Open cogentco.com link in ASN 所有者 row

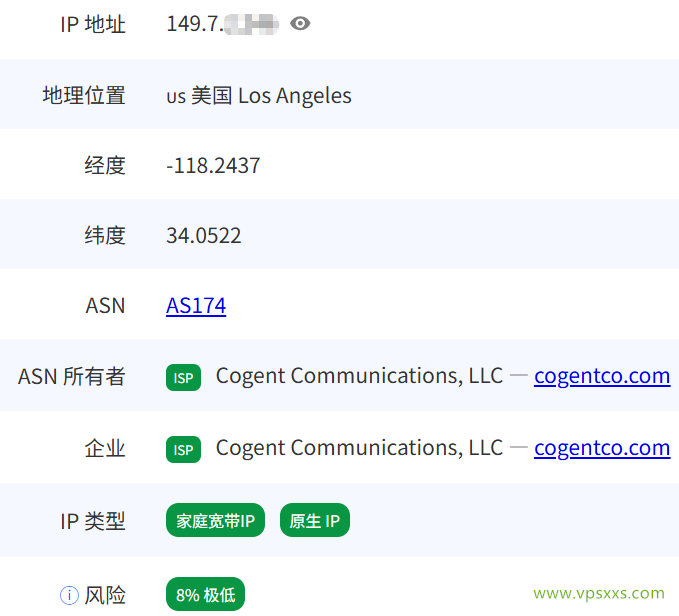tap(602, 376)
